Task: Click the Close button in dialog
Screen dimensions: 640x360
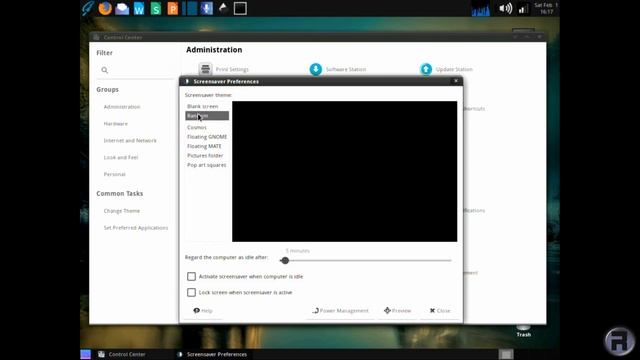Action: point(440,311)
